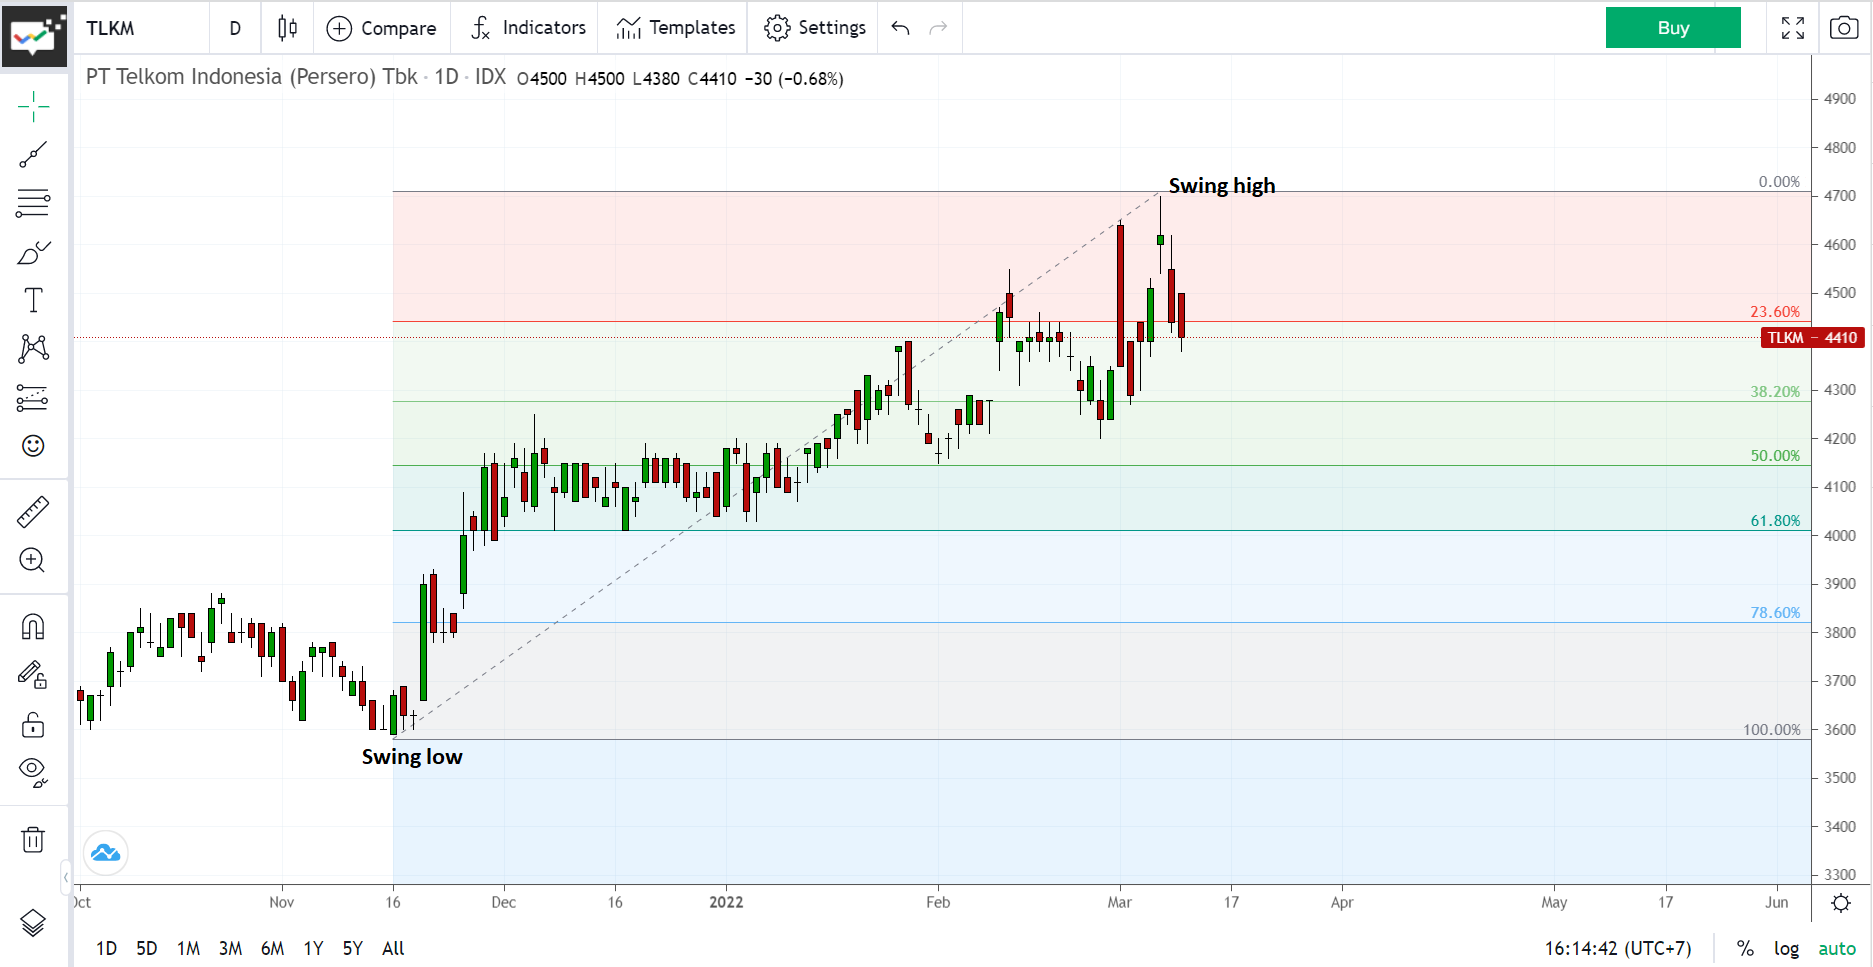The width and height of the screenshot is (1873, 967).
Task: Select the text annotation tool
Action: 33,299
